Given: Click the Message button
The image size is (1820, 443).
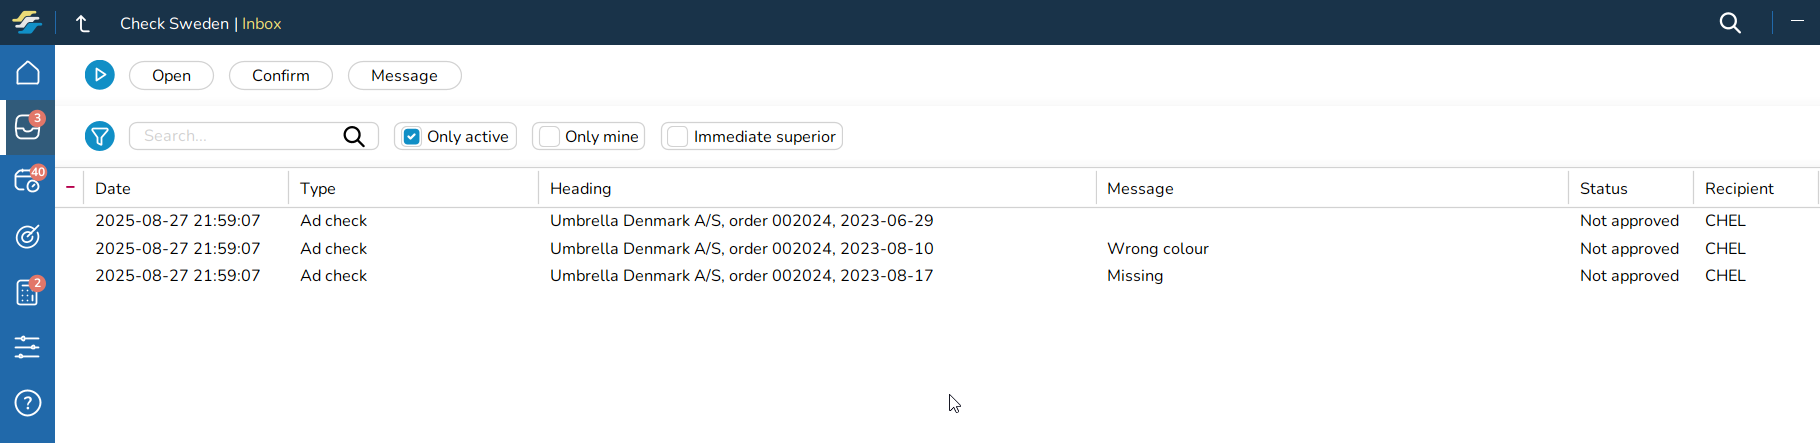Looking at the screenshot, I should point(404,75).
